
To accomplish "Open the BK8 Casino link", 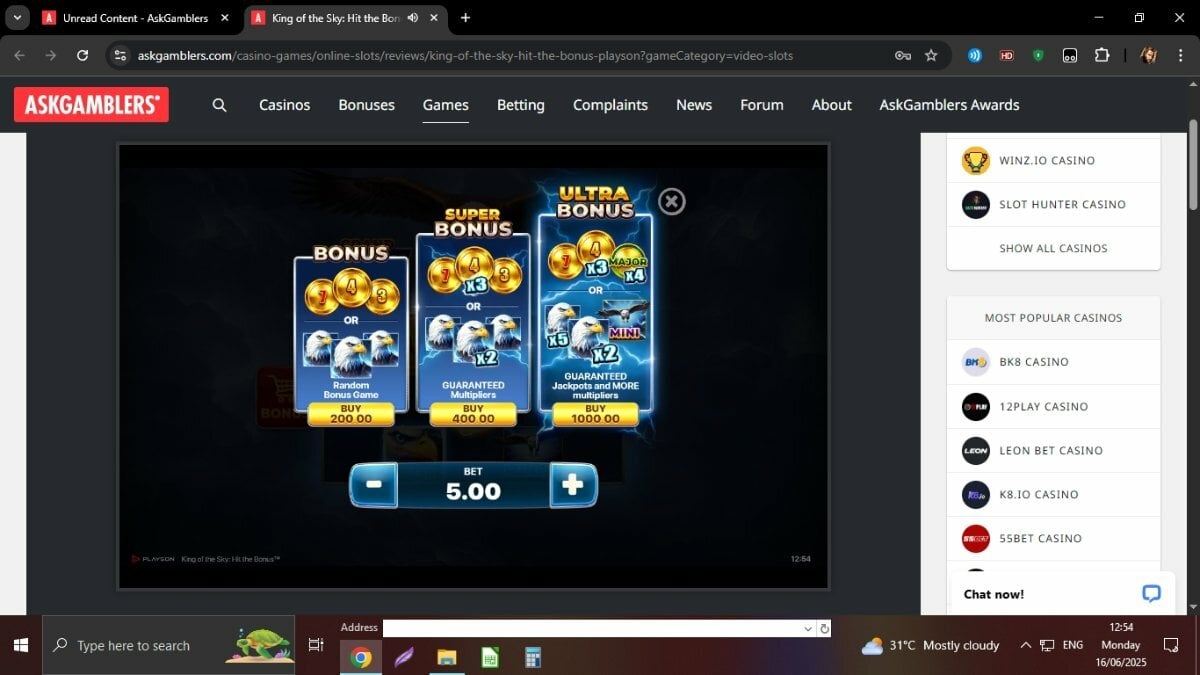I will point(1053,362).
